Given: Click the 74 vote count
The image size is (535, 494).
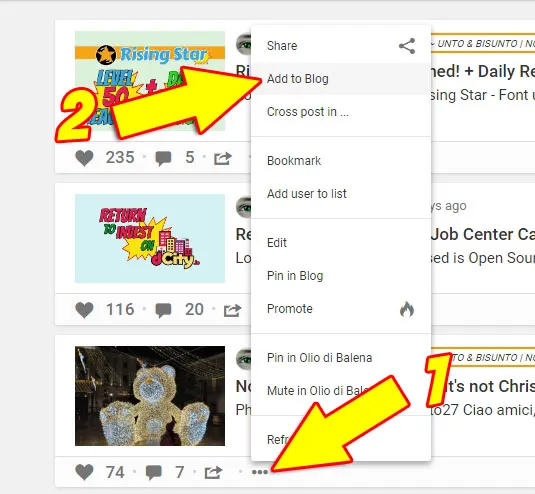Looking at the screenshot, I should [115, 472].
